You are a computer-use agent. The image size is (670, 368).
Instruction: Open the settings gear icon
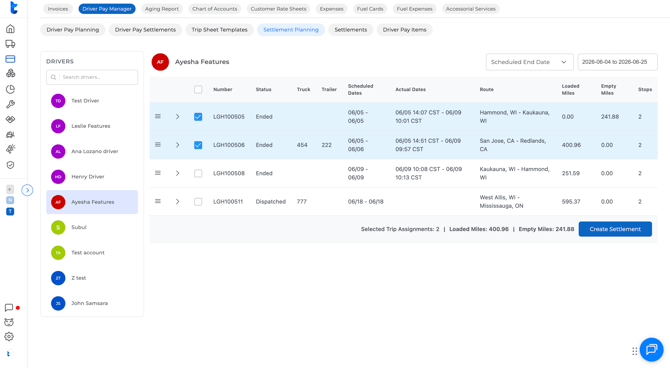(9, 337)
